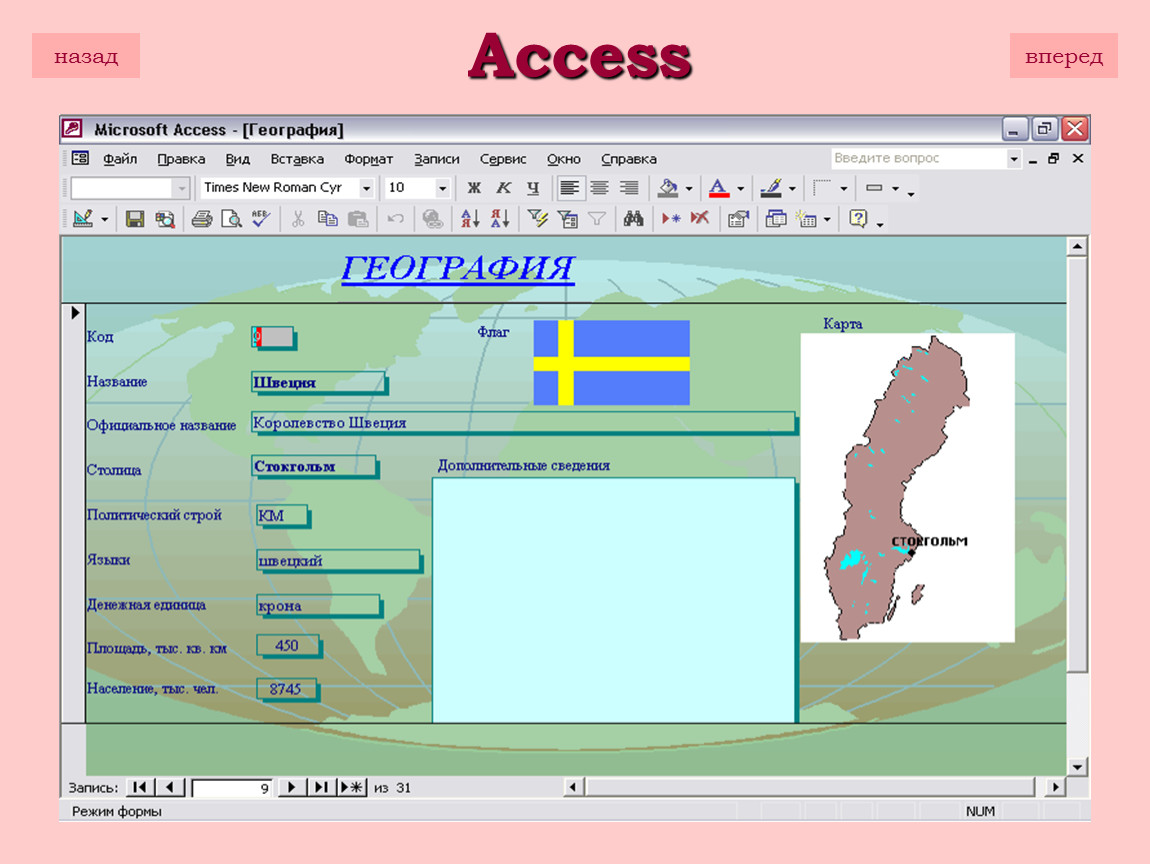Click Filter By Form icon
The image size is (1150, 864).
(568, 219)
